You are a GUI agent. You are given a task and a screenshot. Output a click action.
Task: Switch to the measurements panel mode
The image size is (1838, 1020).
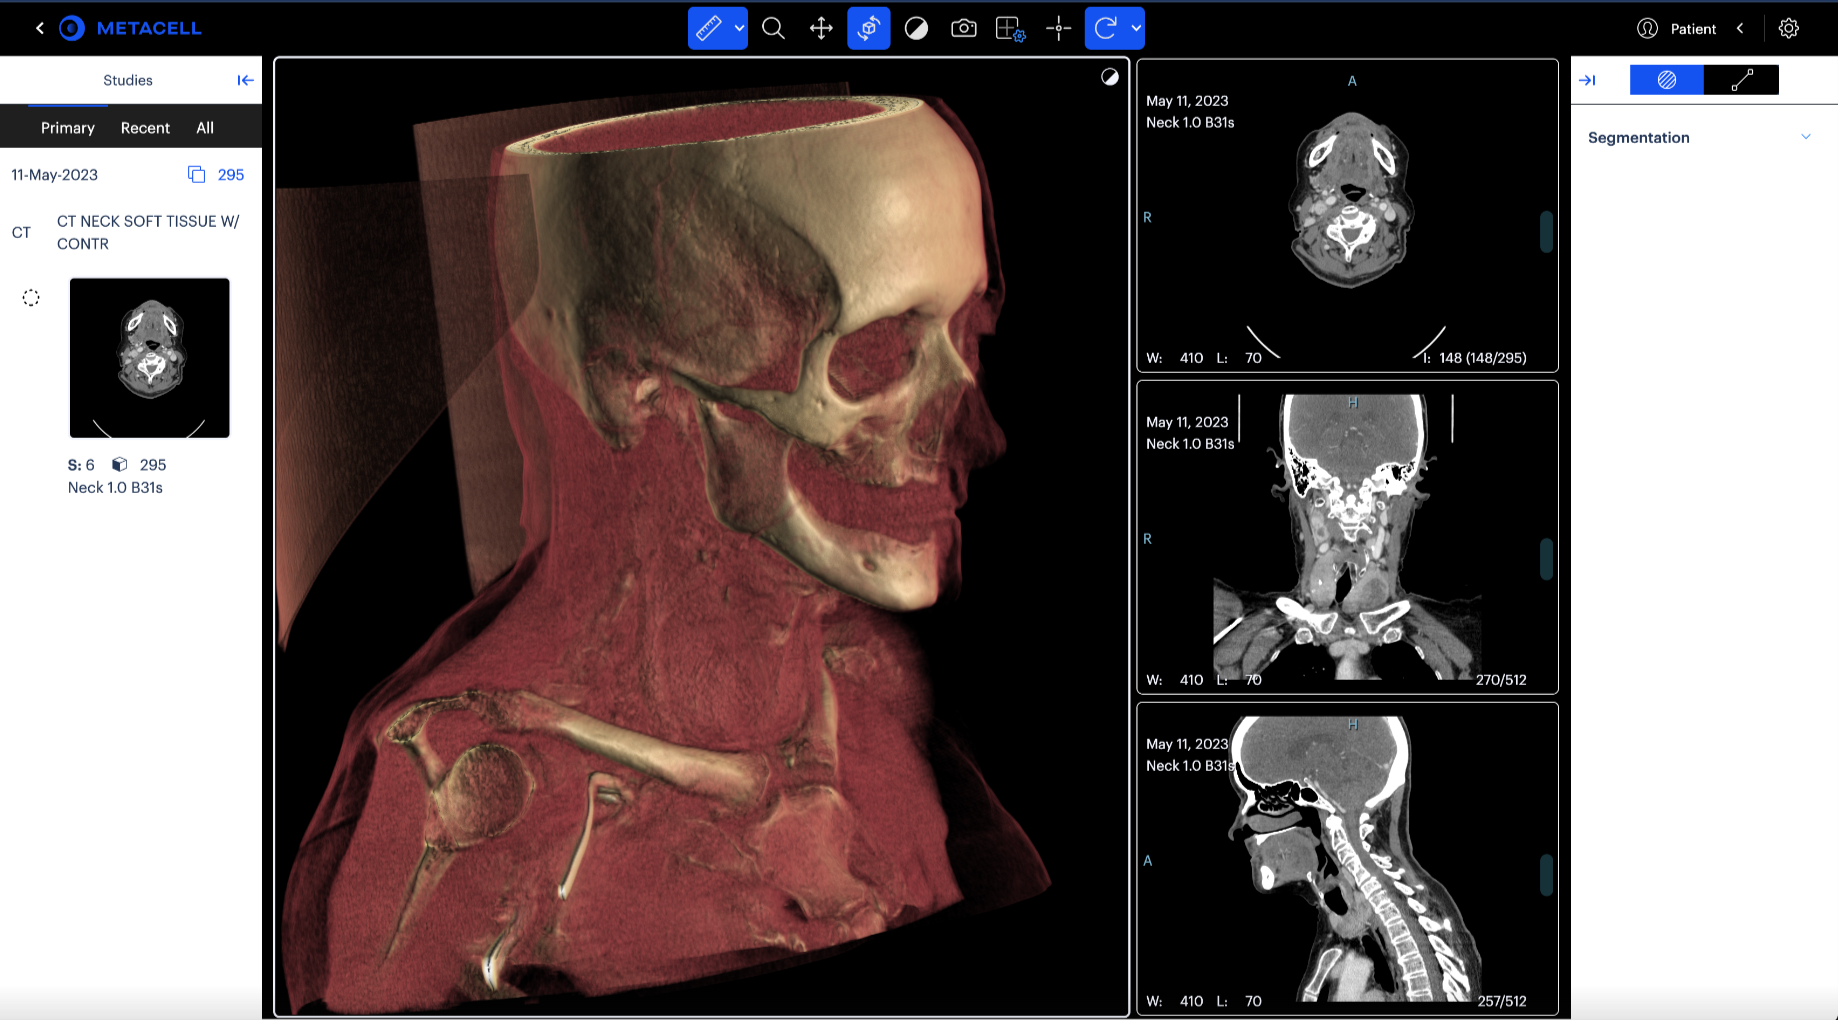[1741, 80]
